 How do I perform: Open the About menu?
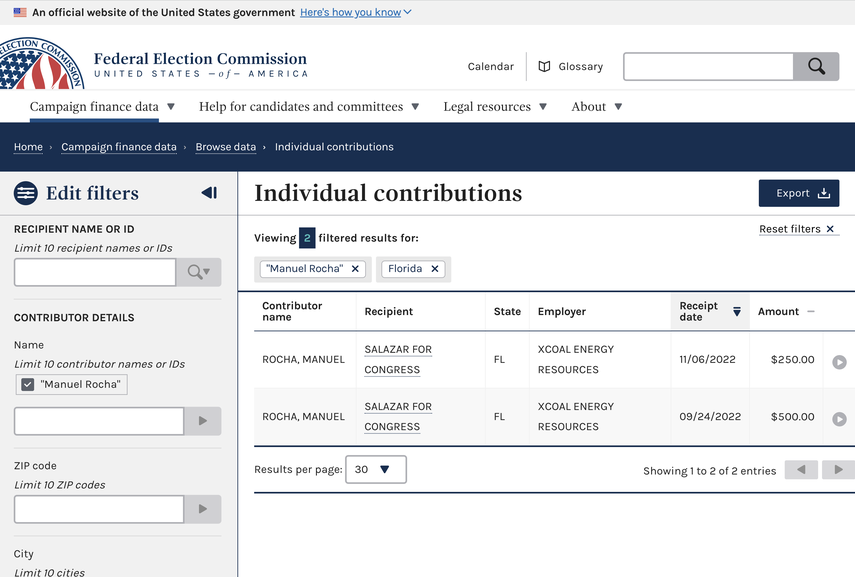(x=596, y=106)
